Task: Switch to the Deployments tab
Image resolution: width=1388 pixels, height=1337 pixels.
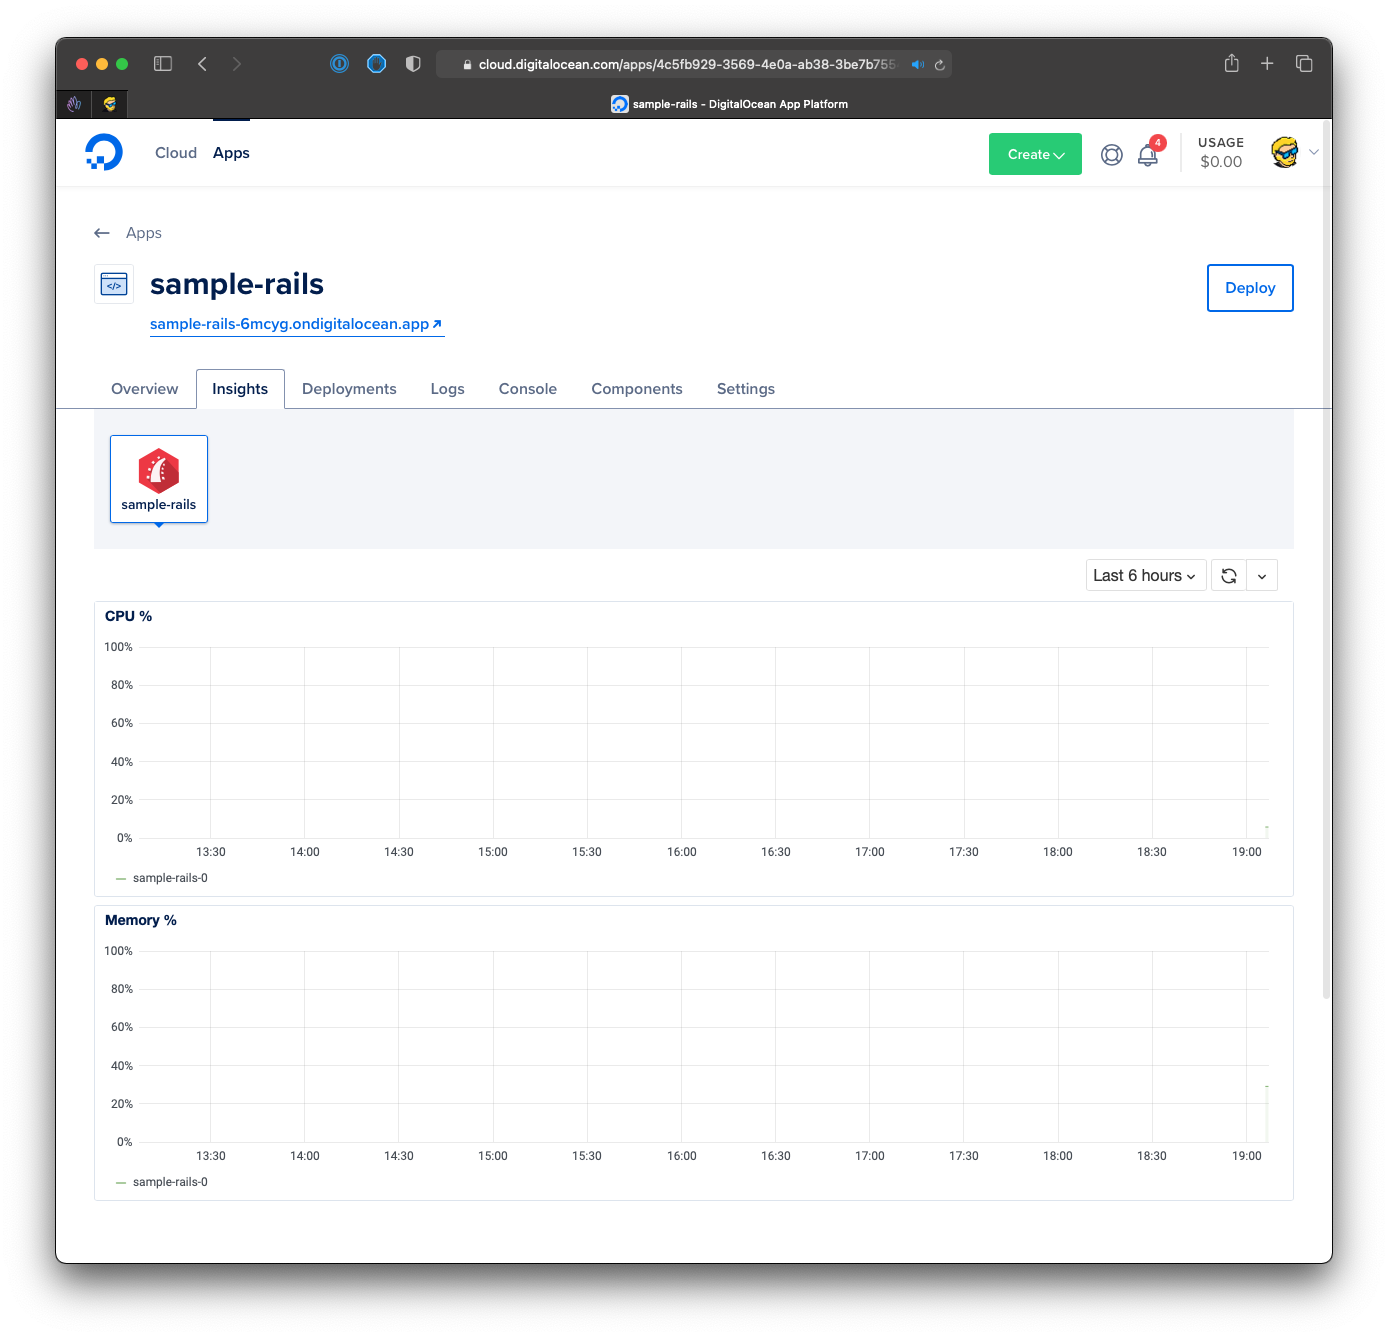Action: tap(349, 389)
